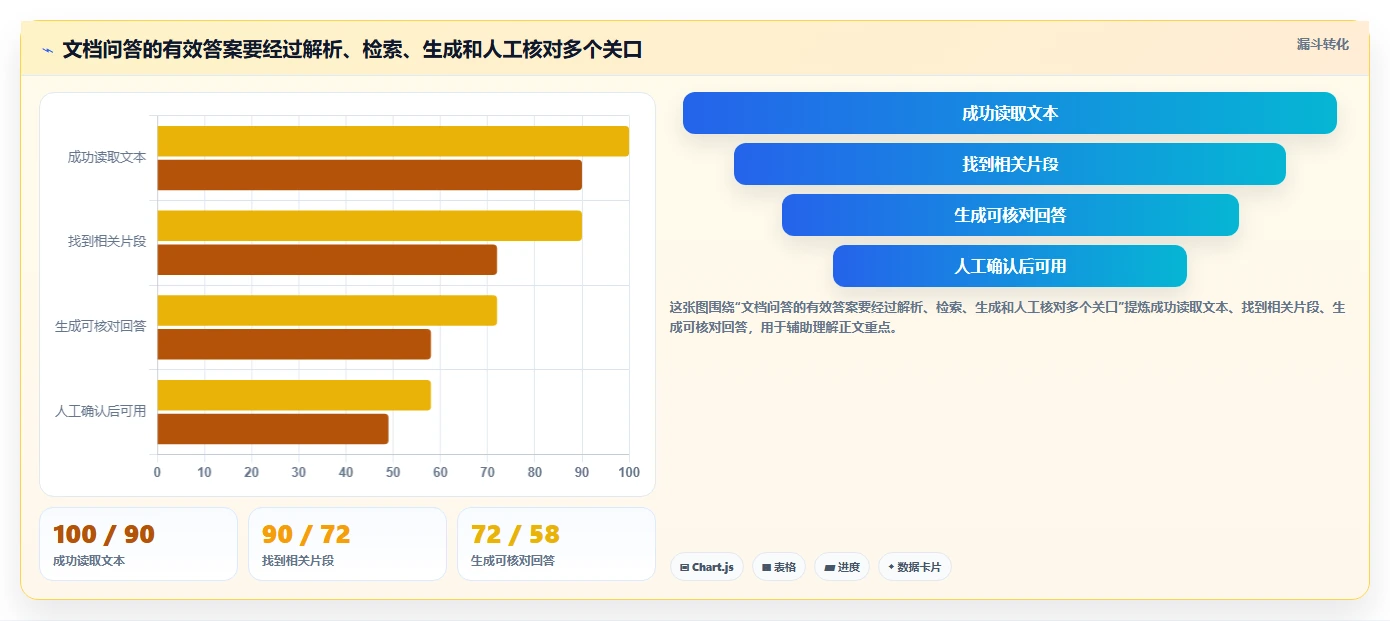1390x621 pixels.
Task: Click the 数据卡片 tag chip
Action: coord(915,567)
